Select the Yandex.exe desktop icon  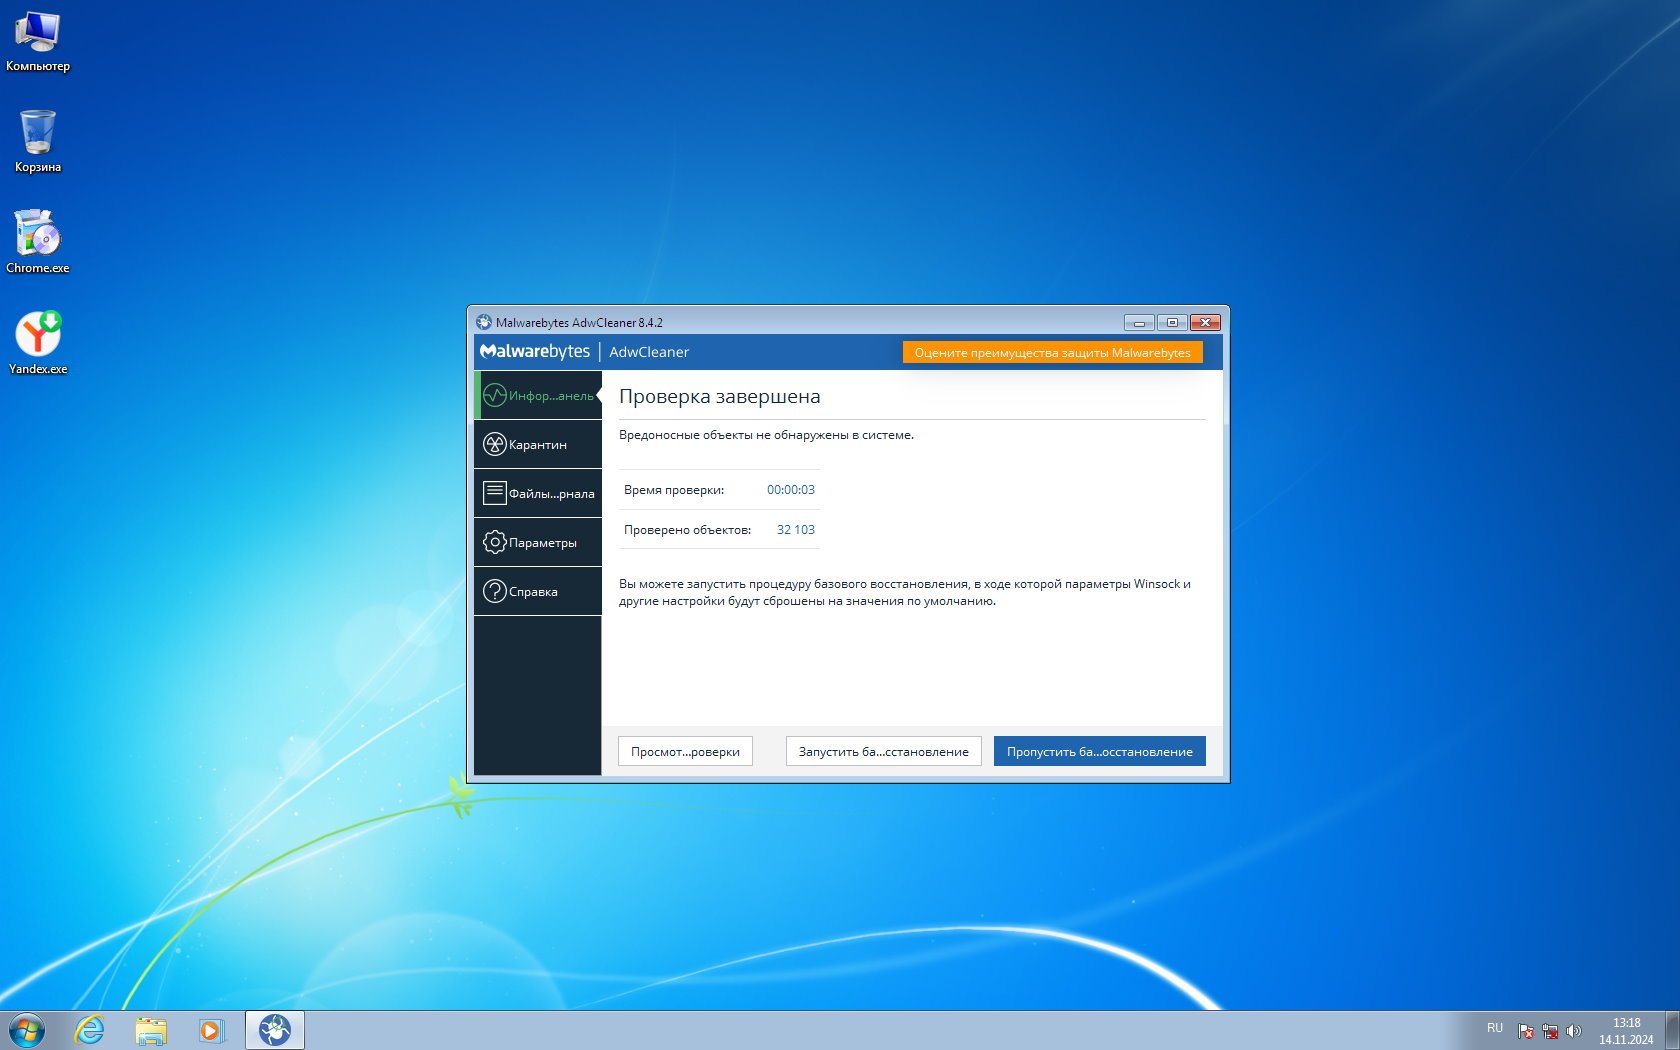coord(38,341)
